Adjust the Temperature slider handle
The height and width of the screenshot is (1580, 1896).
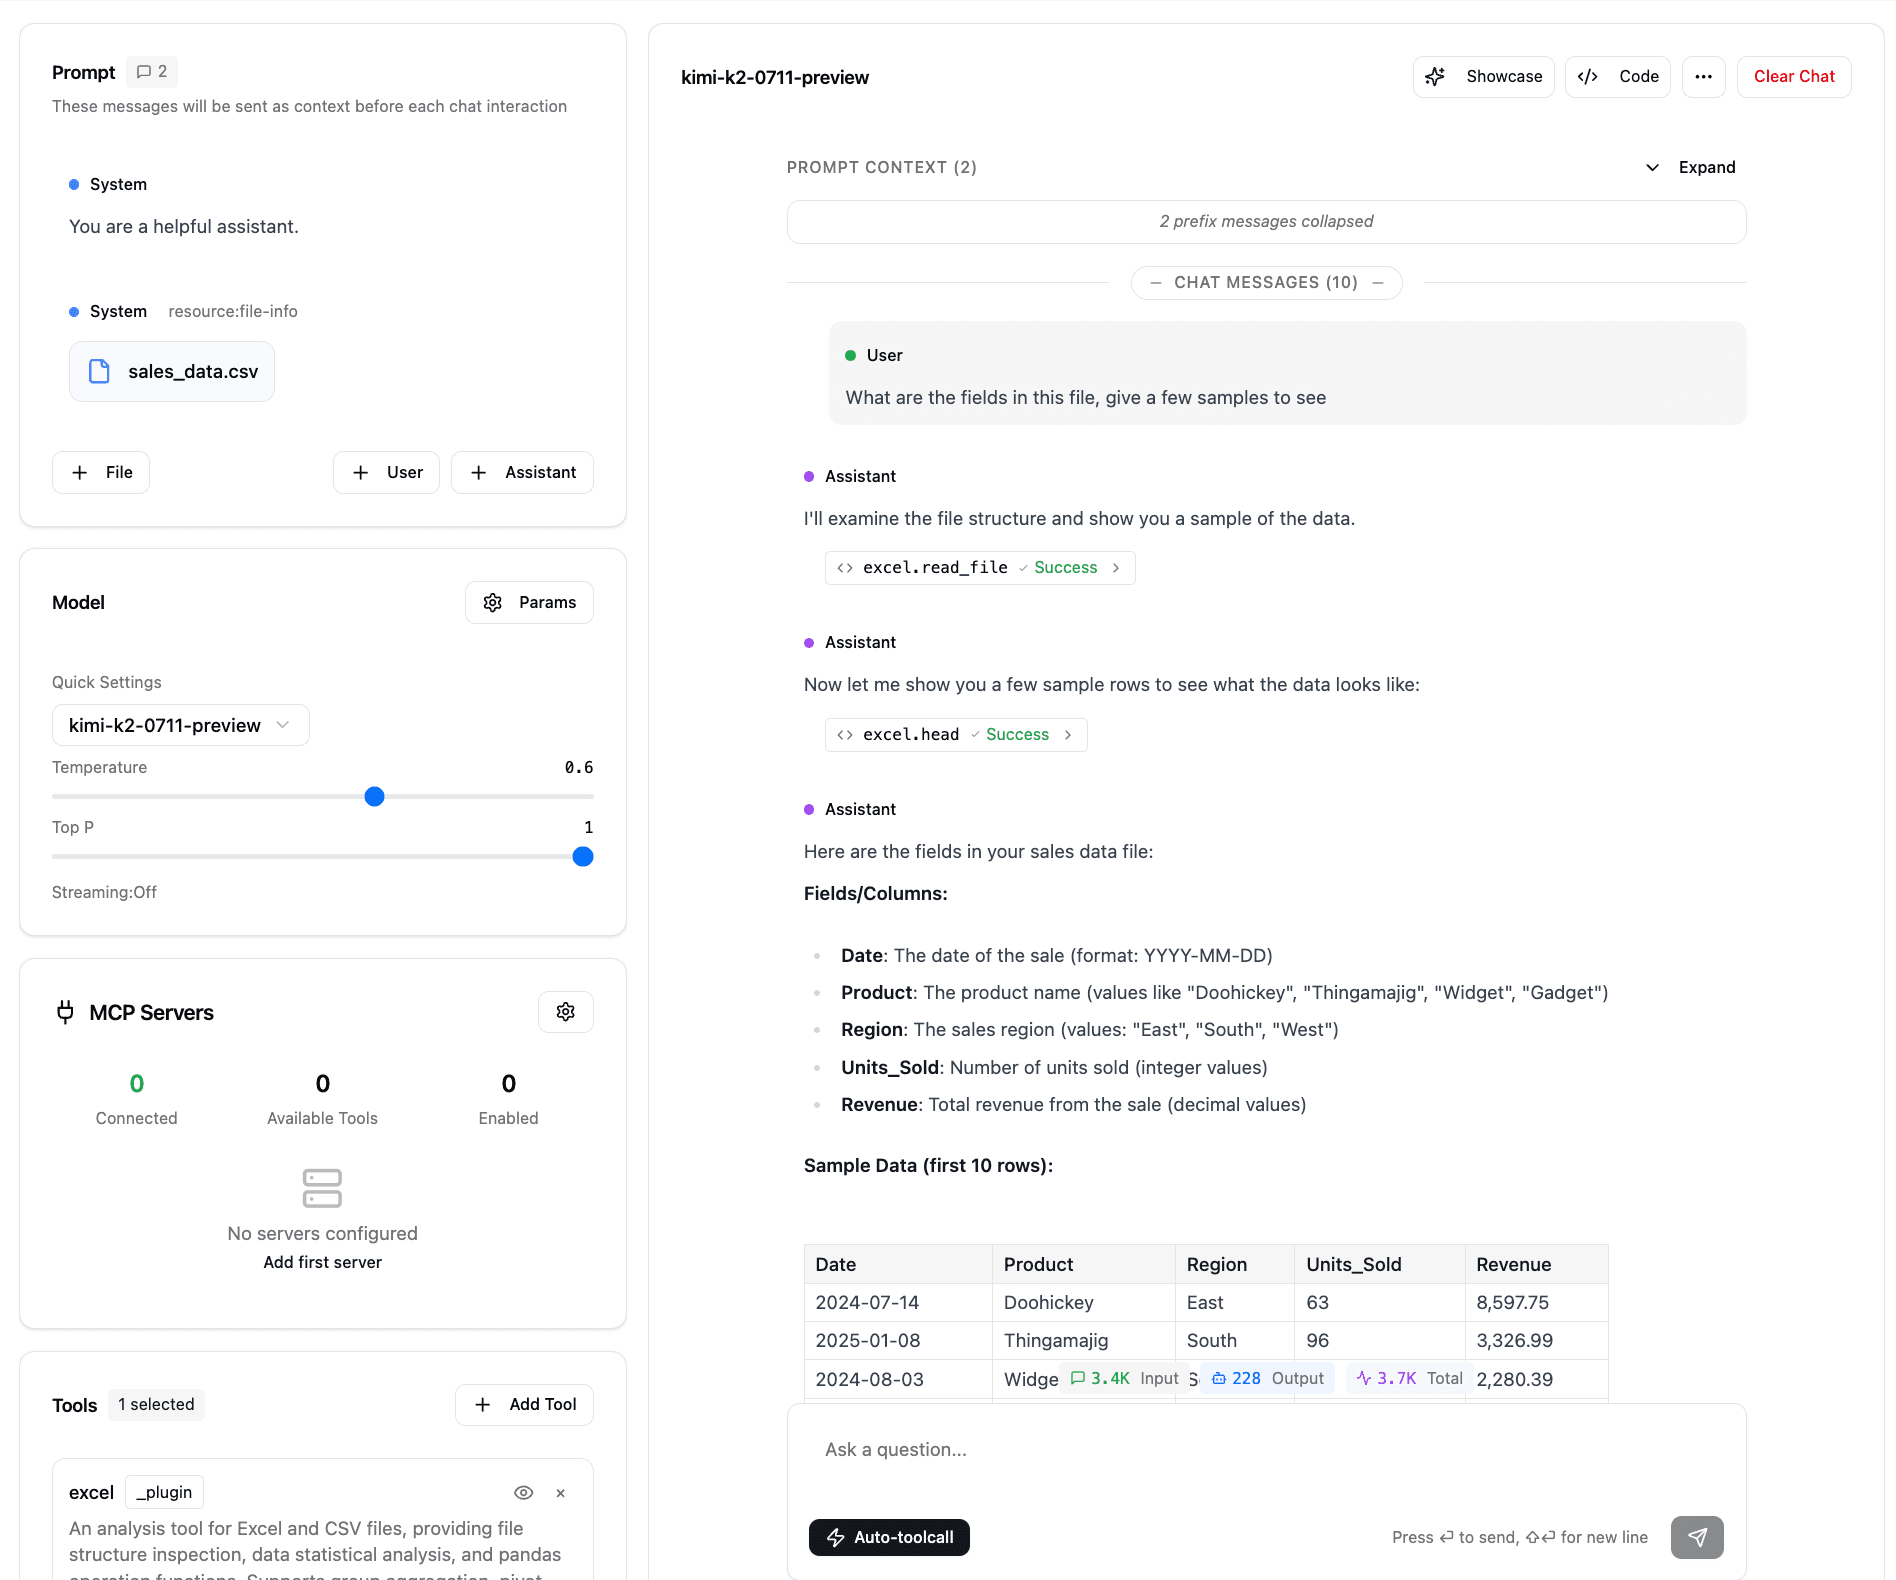pos(374,797)
